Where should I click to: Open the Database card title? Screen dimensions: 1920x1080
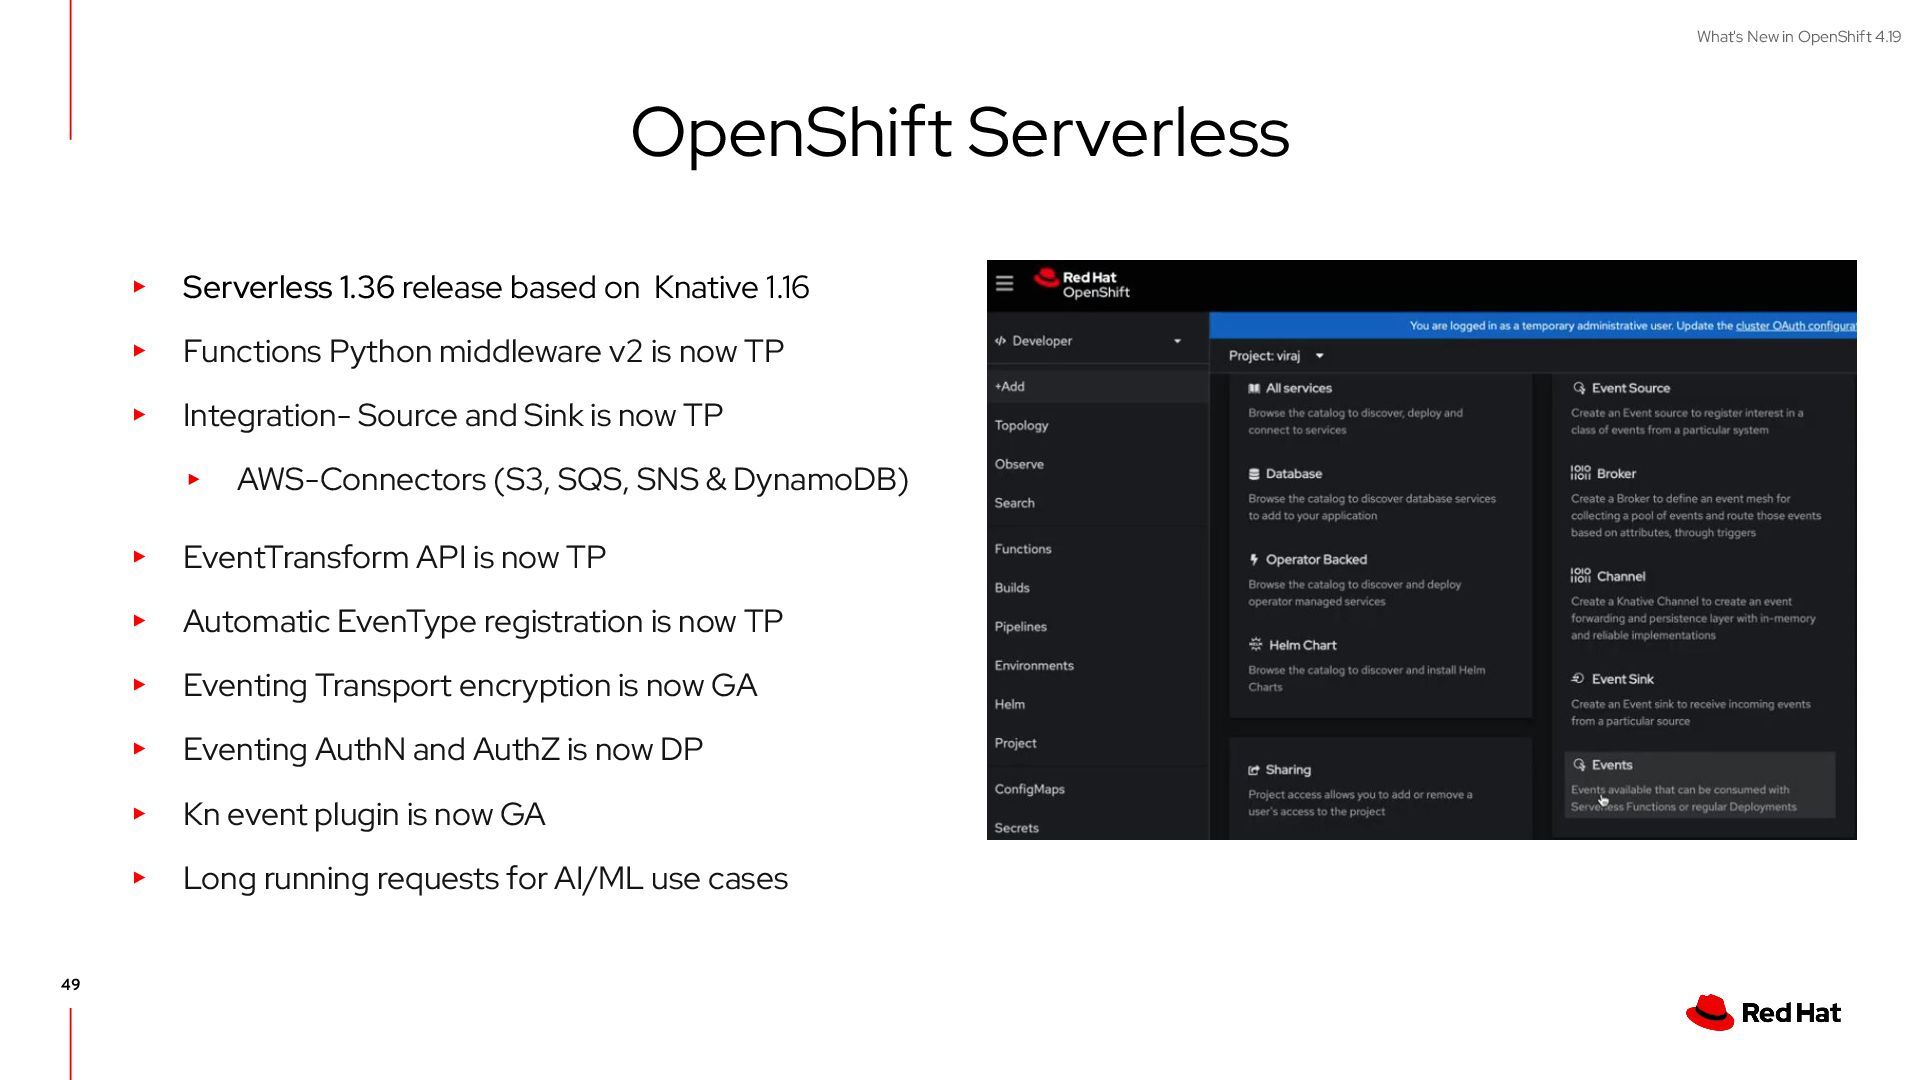pyautogui.click(x=1293, y=474)
